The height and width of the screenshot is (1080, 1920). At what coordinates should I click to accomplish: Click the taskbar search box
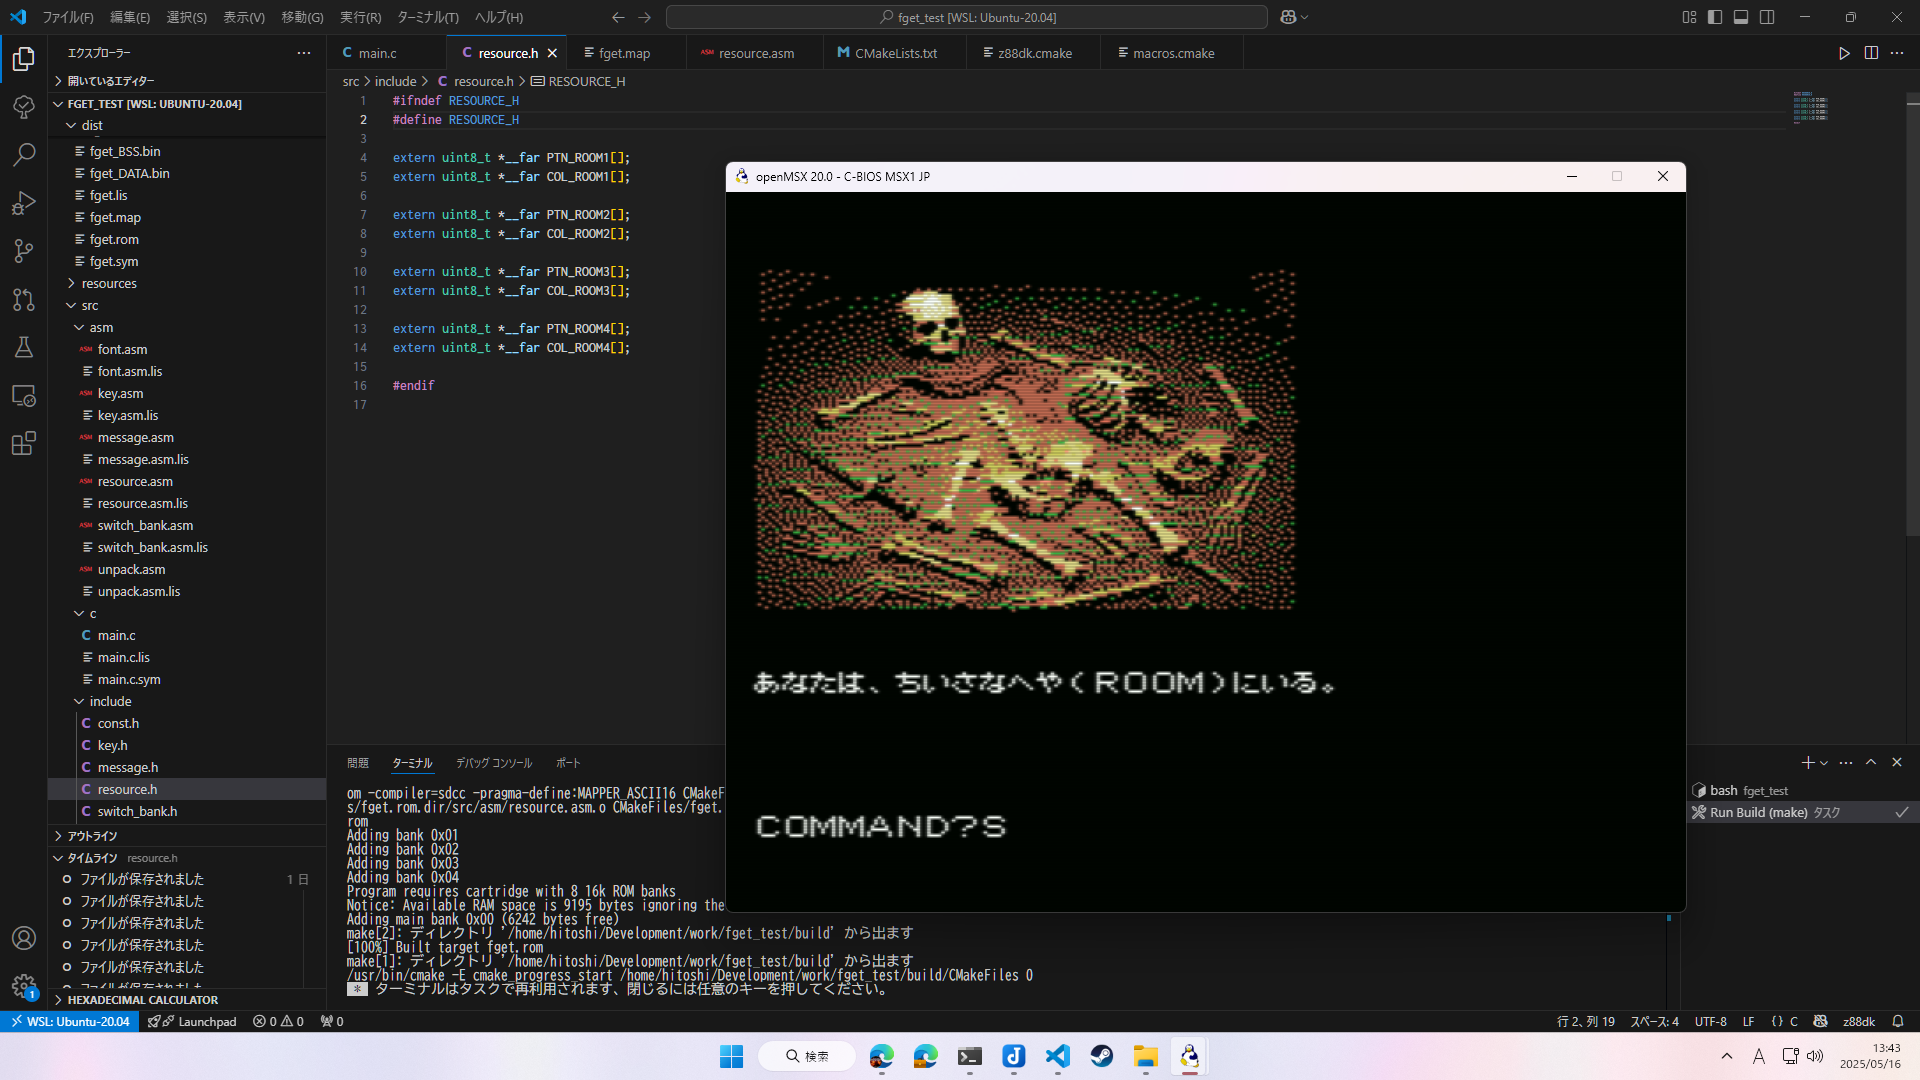coord(807,1056)
